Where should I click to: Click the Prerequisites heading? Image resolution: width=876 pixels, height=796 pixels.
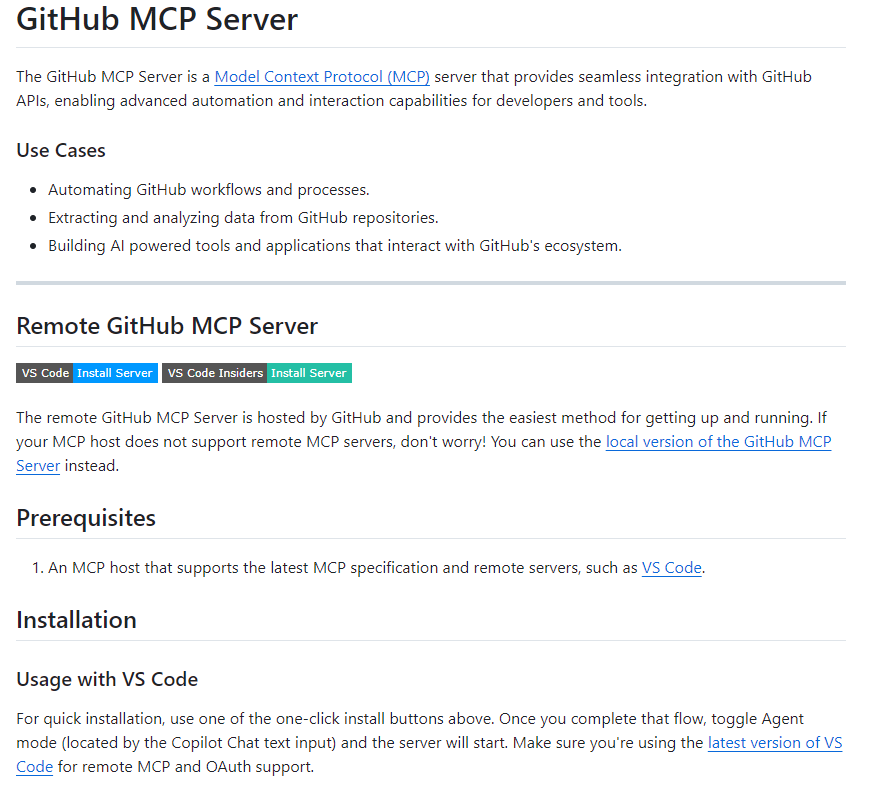tap(86, 518)
